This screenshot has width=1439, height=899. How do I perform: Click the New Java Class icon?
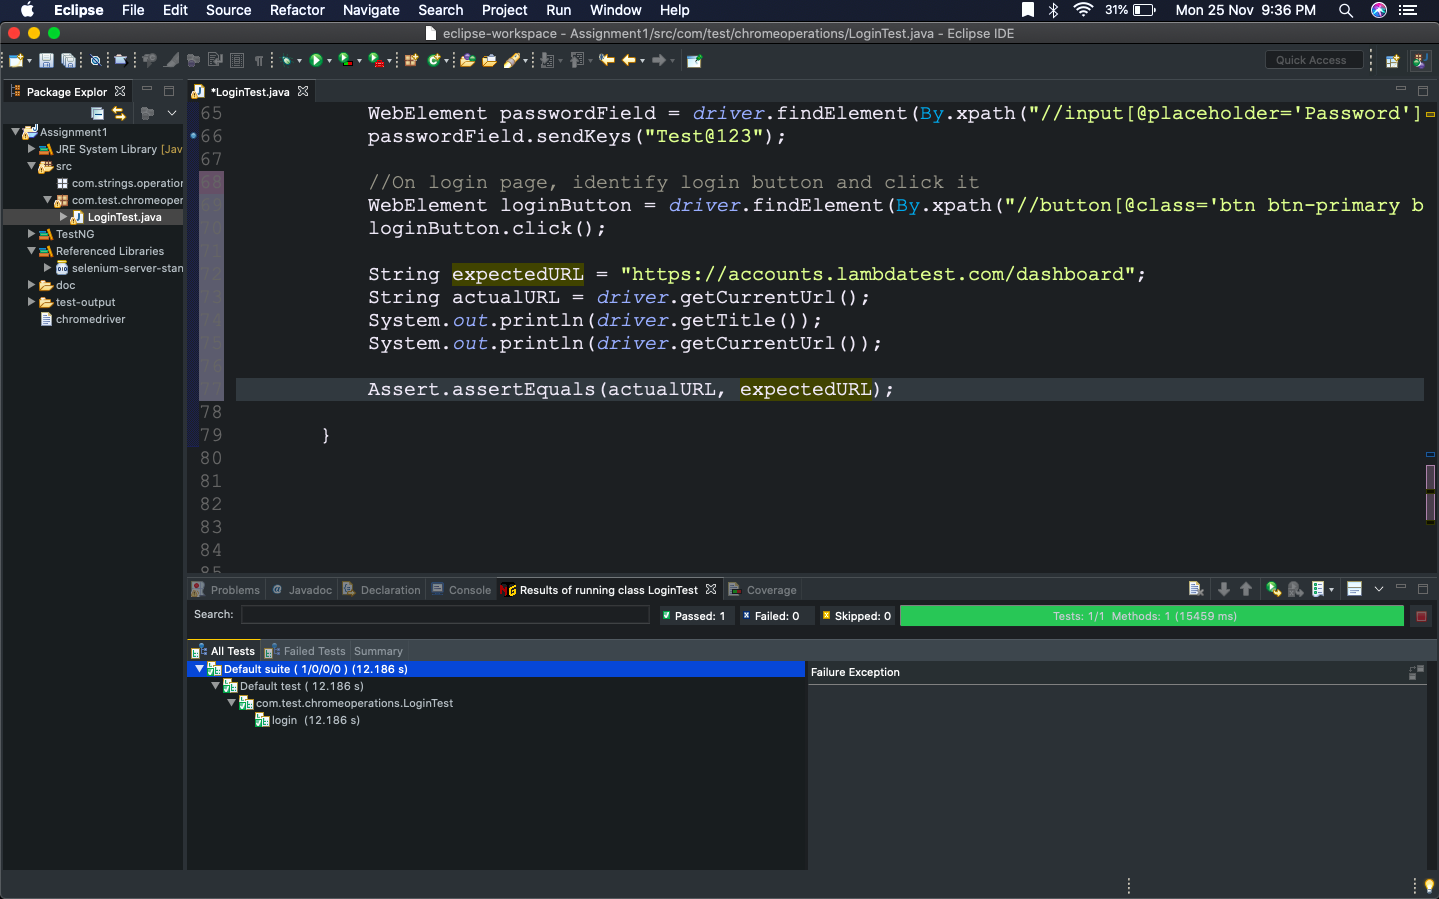click(435, 61)
